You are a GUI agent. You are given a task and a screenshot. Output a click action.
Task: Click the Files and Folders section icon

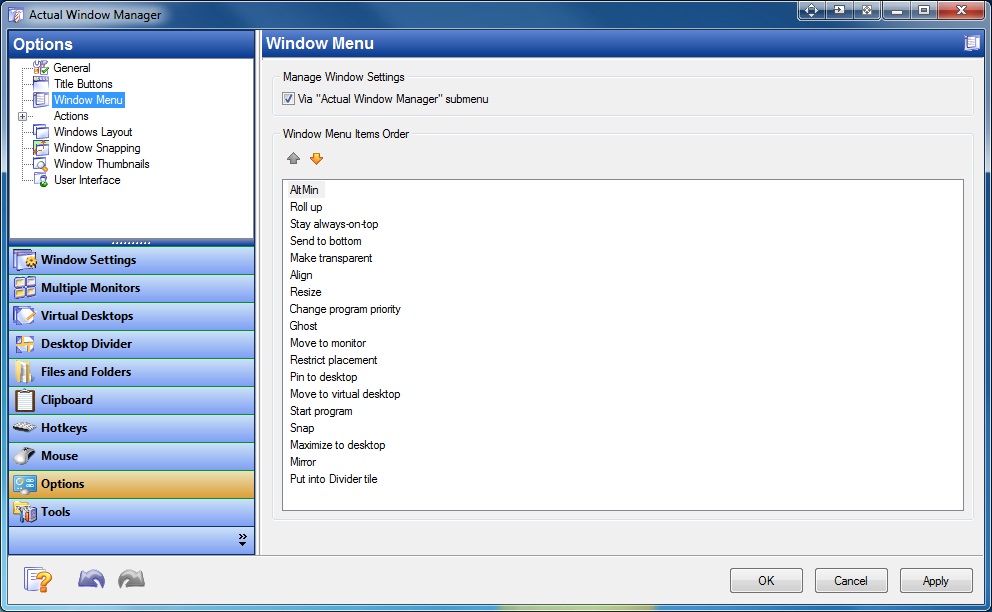25,372
